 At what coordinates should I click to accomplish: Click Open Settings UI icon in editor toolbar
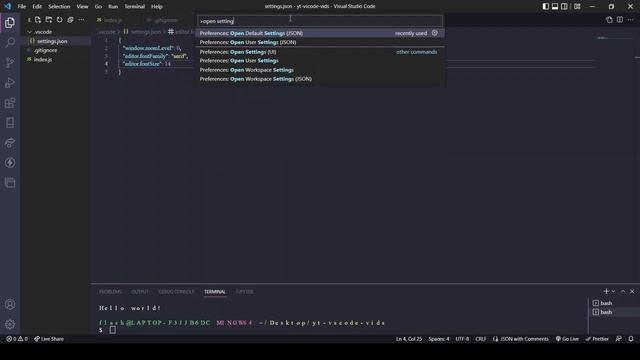pos(609,20)
